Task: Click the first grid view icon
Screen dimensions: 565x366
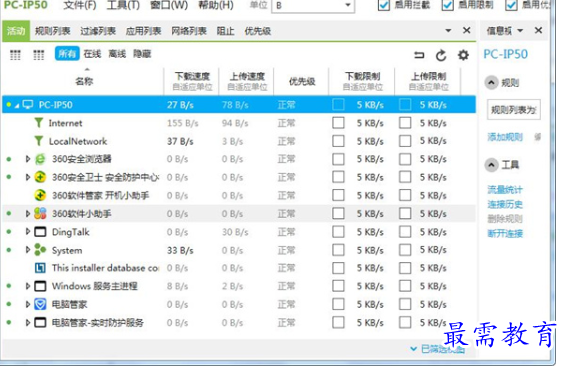Action: (15, 55)
